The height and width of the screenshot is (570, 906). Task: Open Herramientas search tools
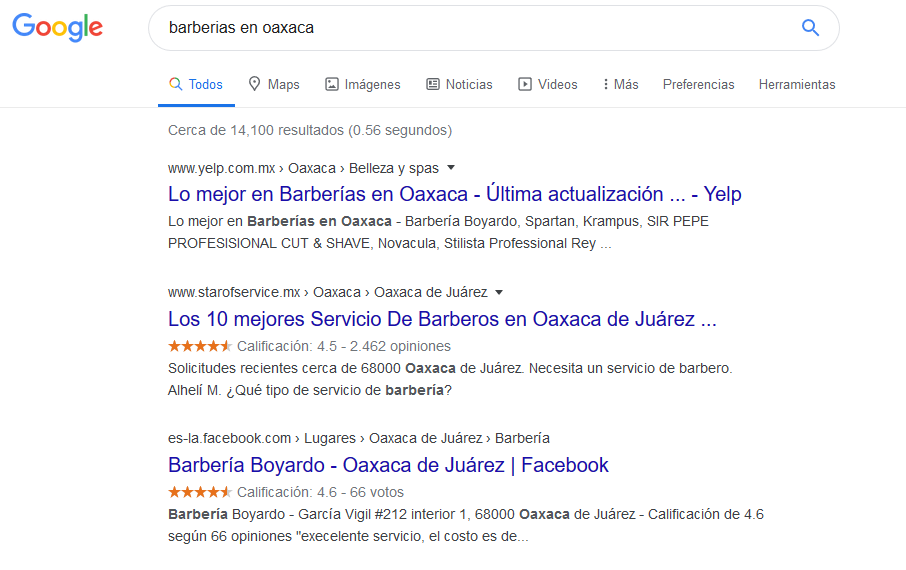[797, 84]
